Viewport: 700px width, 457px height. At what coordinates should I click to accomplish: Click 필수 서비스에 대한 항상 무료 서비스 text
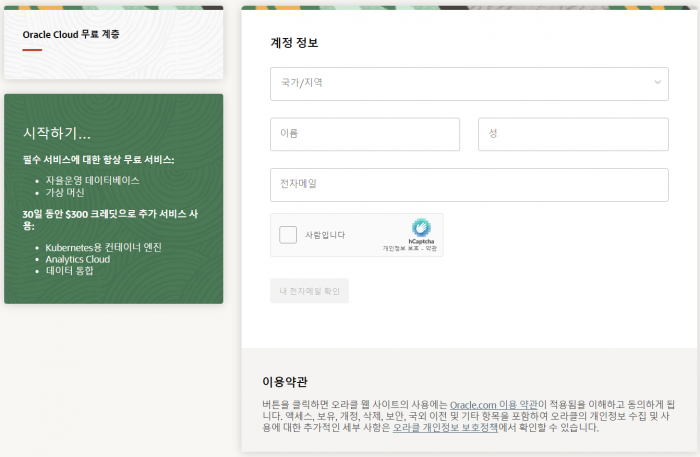pos(99,160)
